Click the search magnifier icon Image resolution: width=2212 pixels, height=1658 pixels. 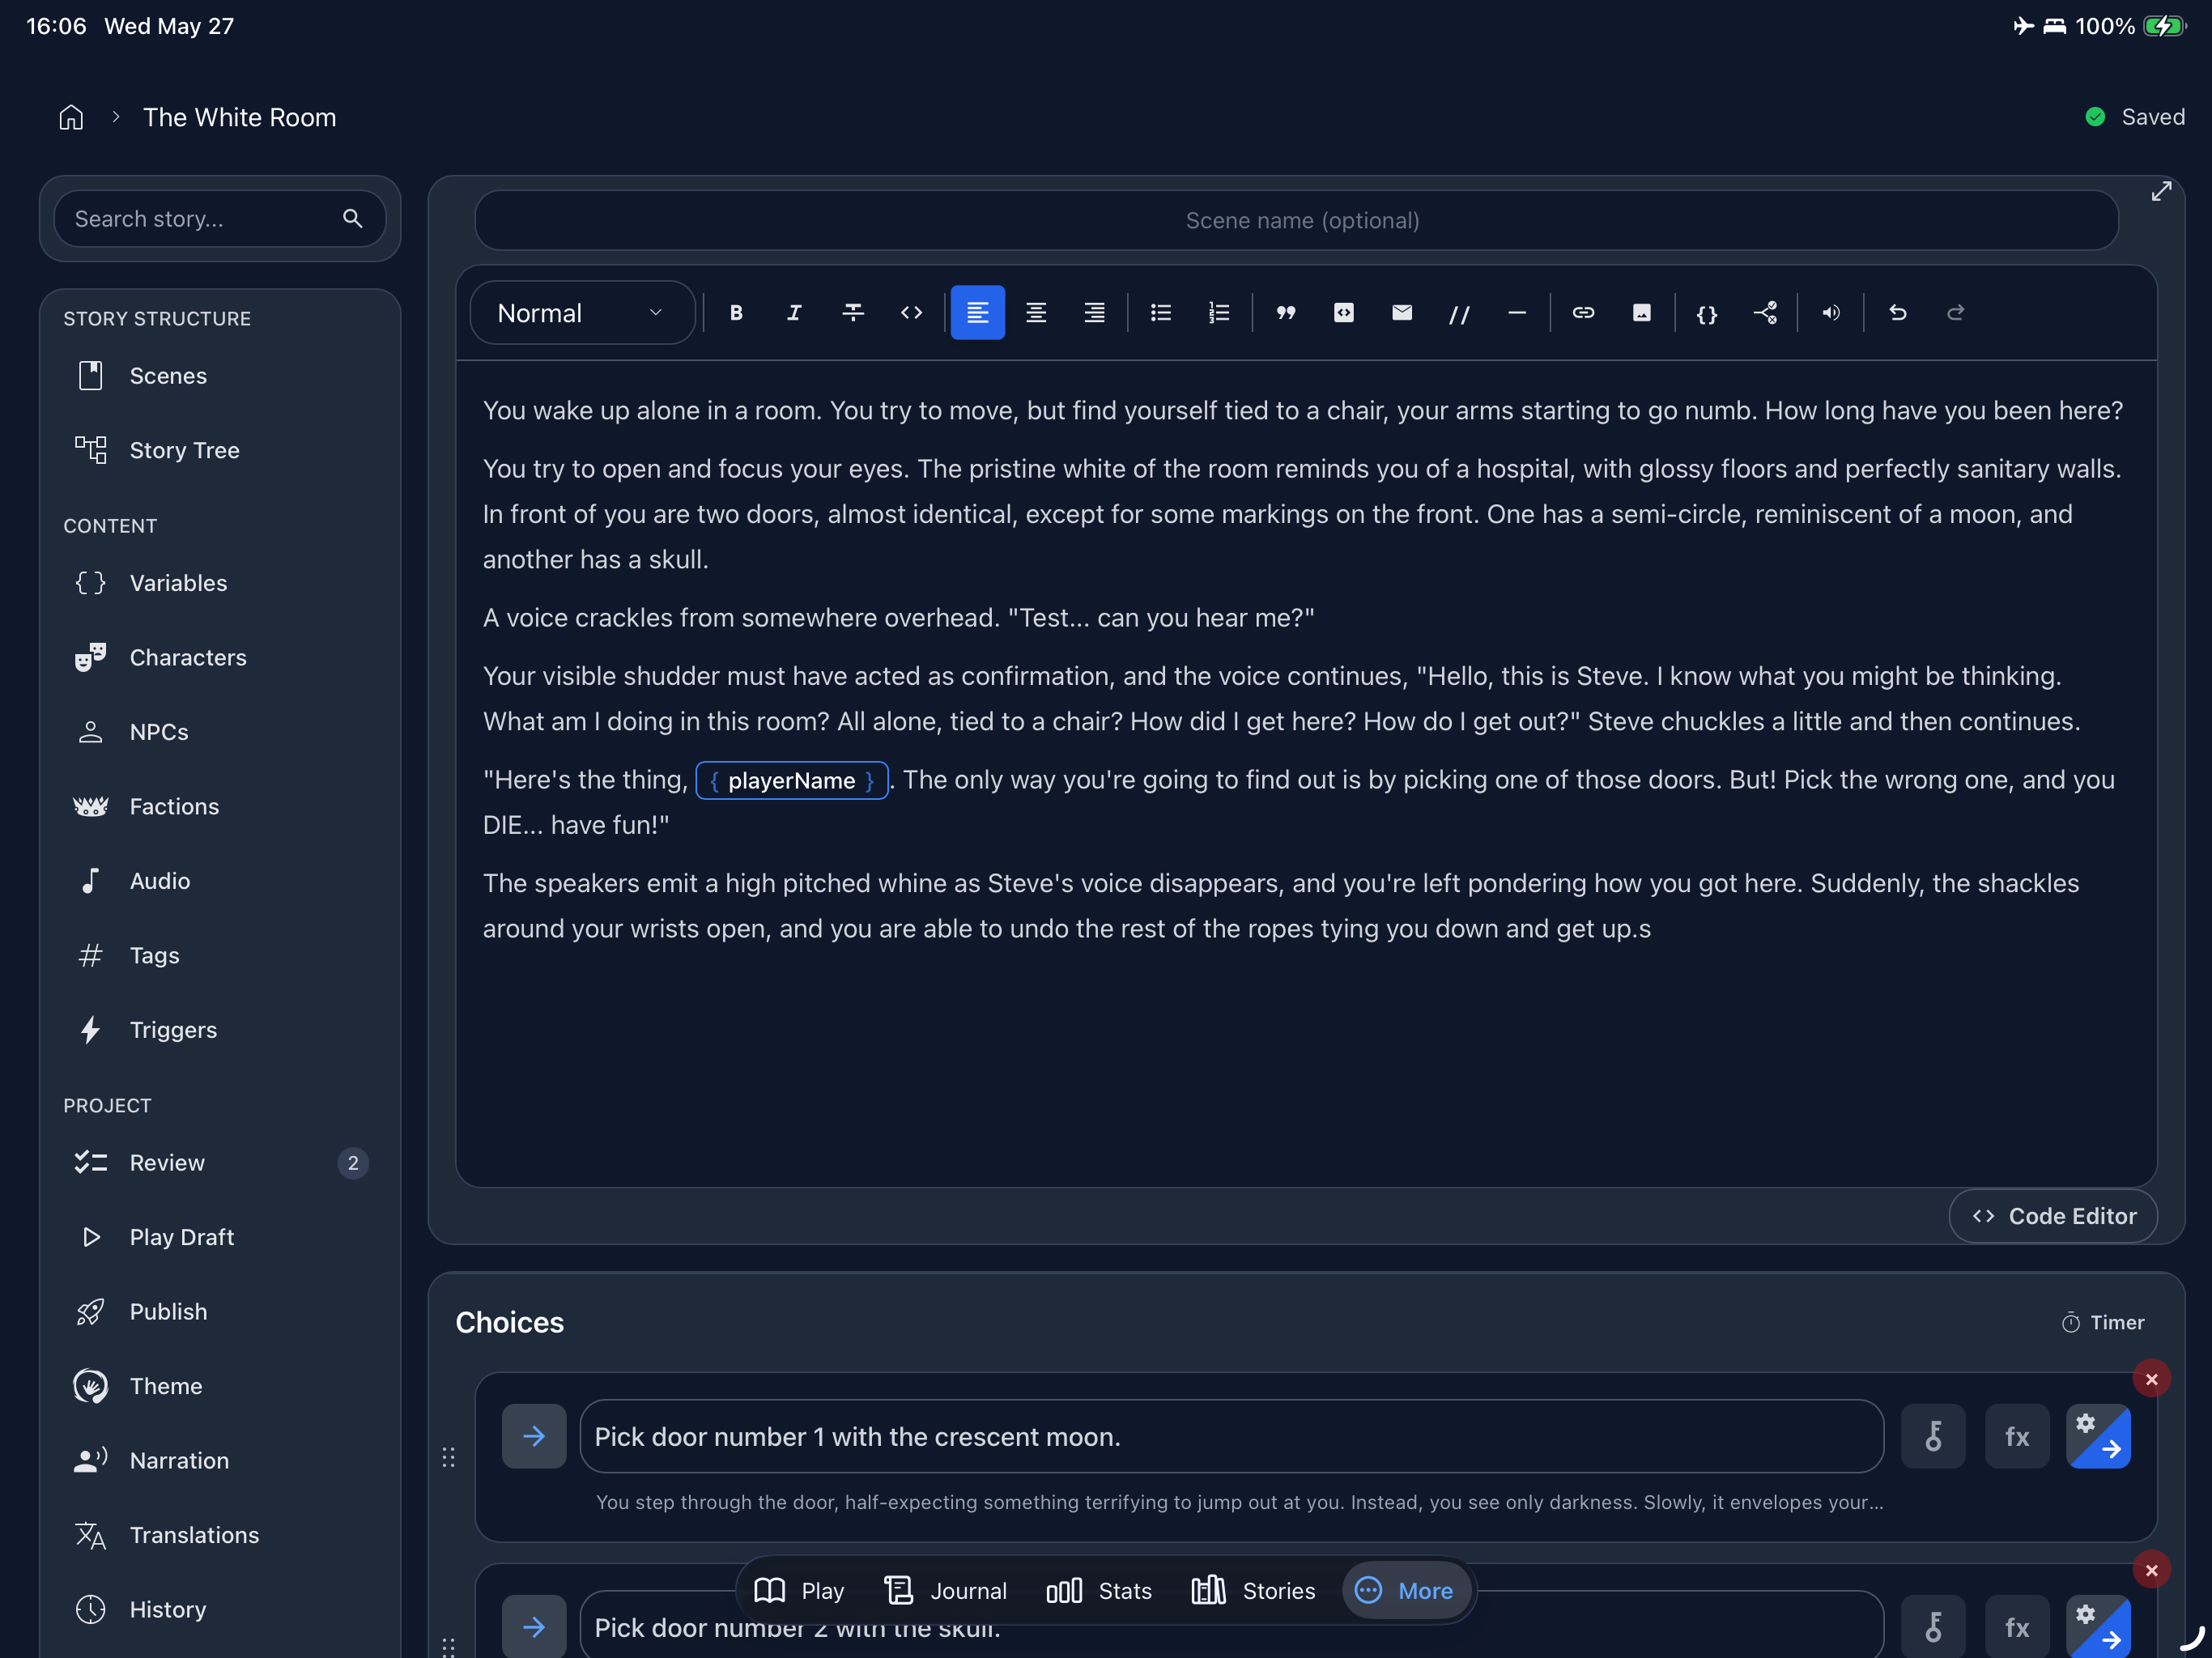point(352,219)
